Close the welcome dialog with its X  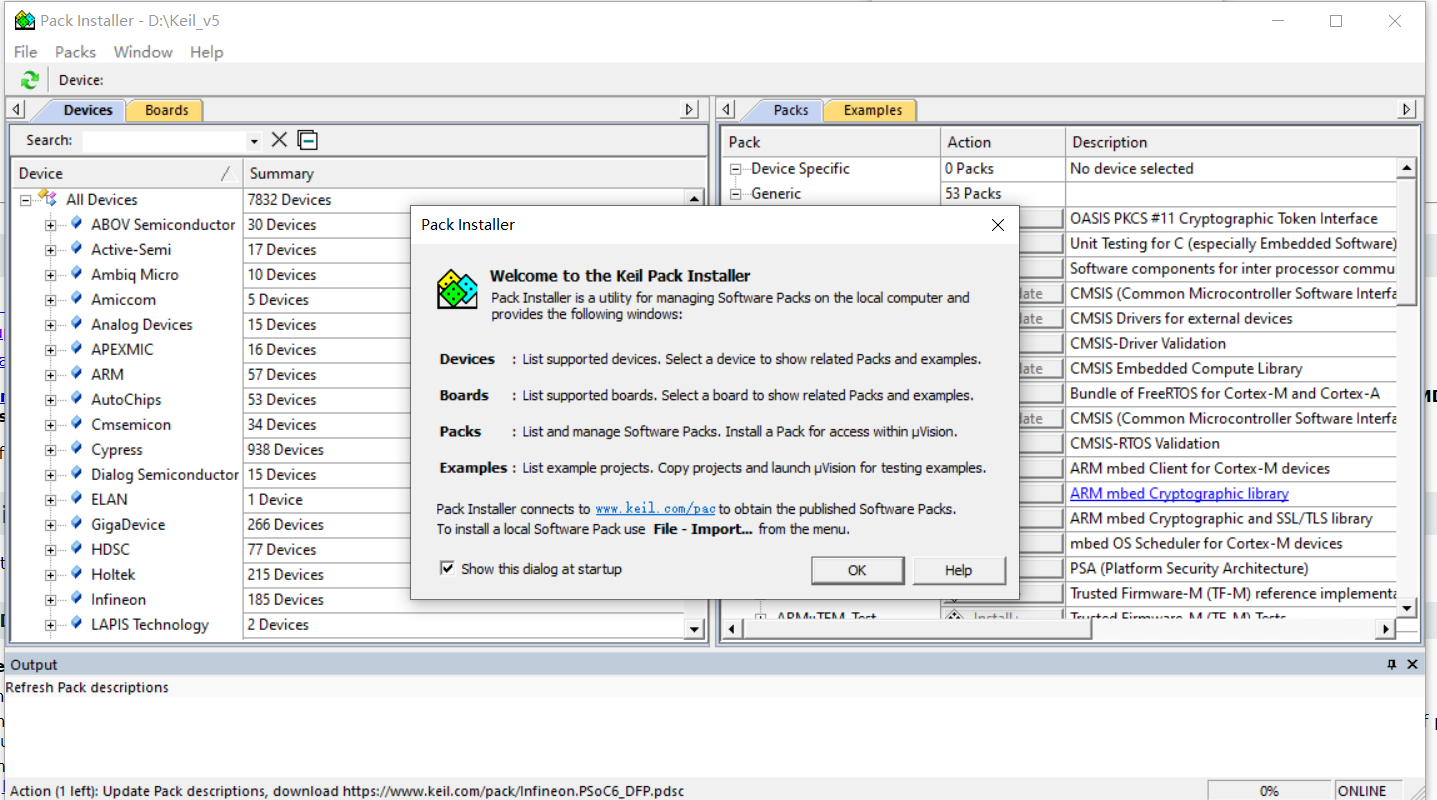(x=997, y=225)
